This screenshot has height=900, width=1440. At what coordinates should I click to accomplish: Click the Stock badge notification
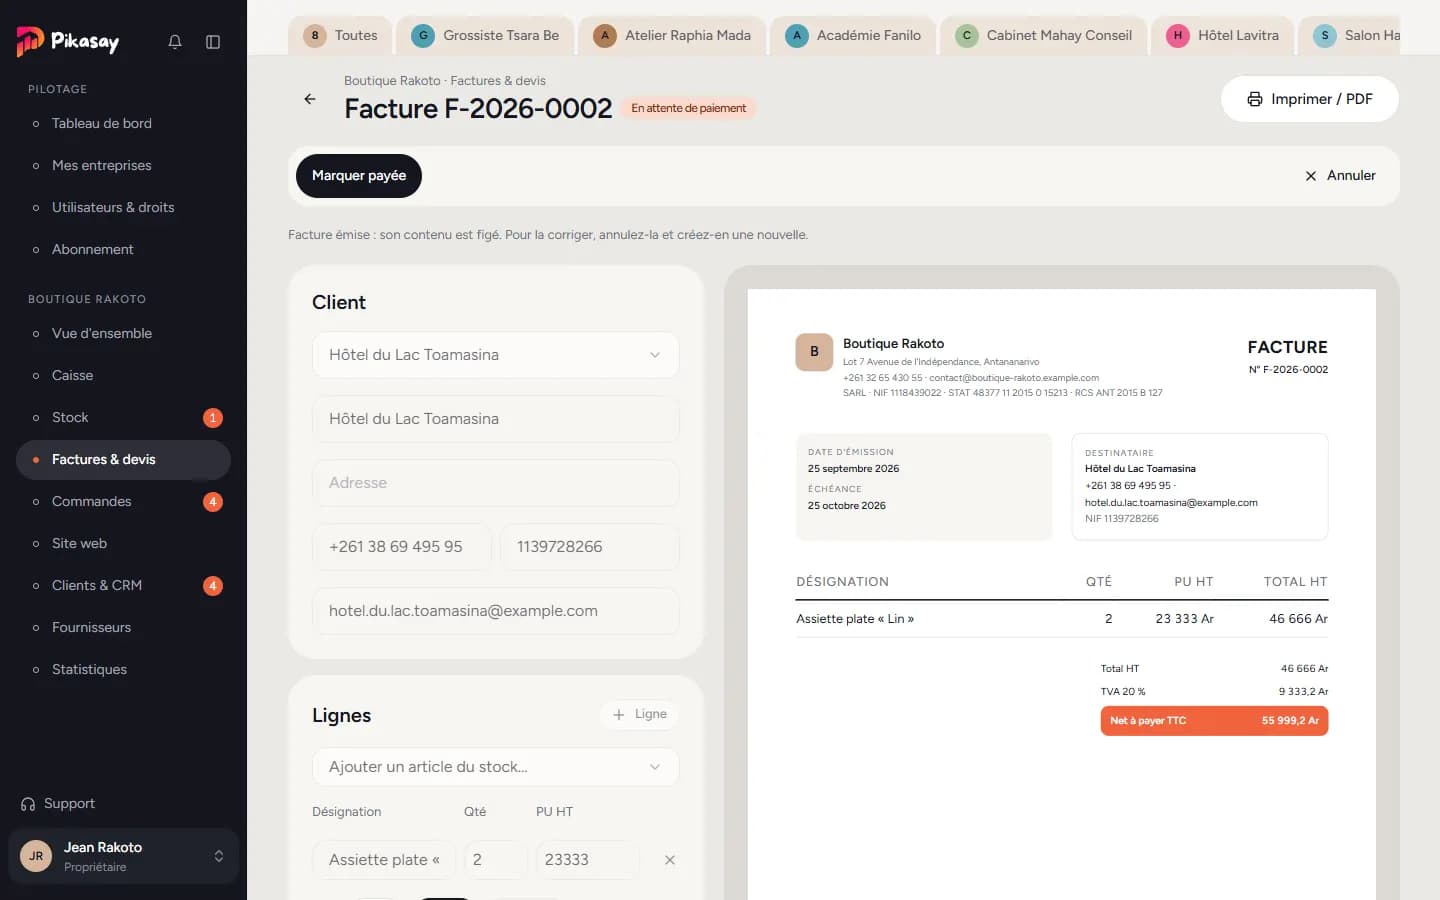coord(213,418)
